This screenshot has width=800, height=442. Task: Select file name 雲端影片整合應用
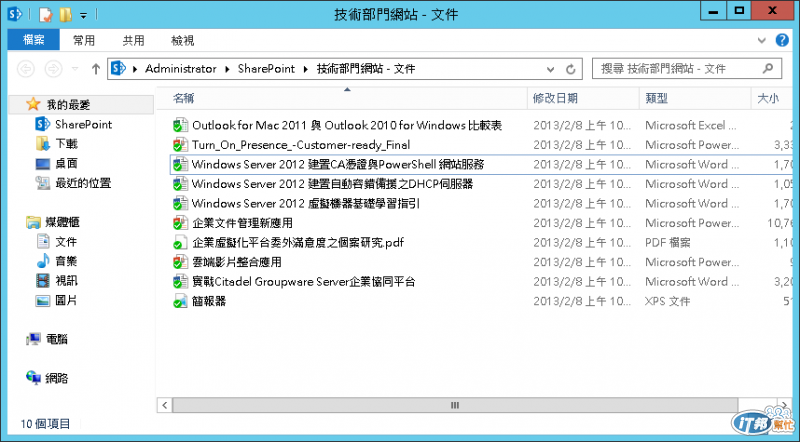tap(237, 262)
